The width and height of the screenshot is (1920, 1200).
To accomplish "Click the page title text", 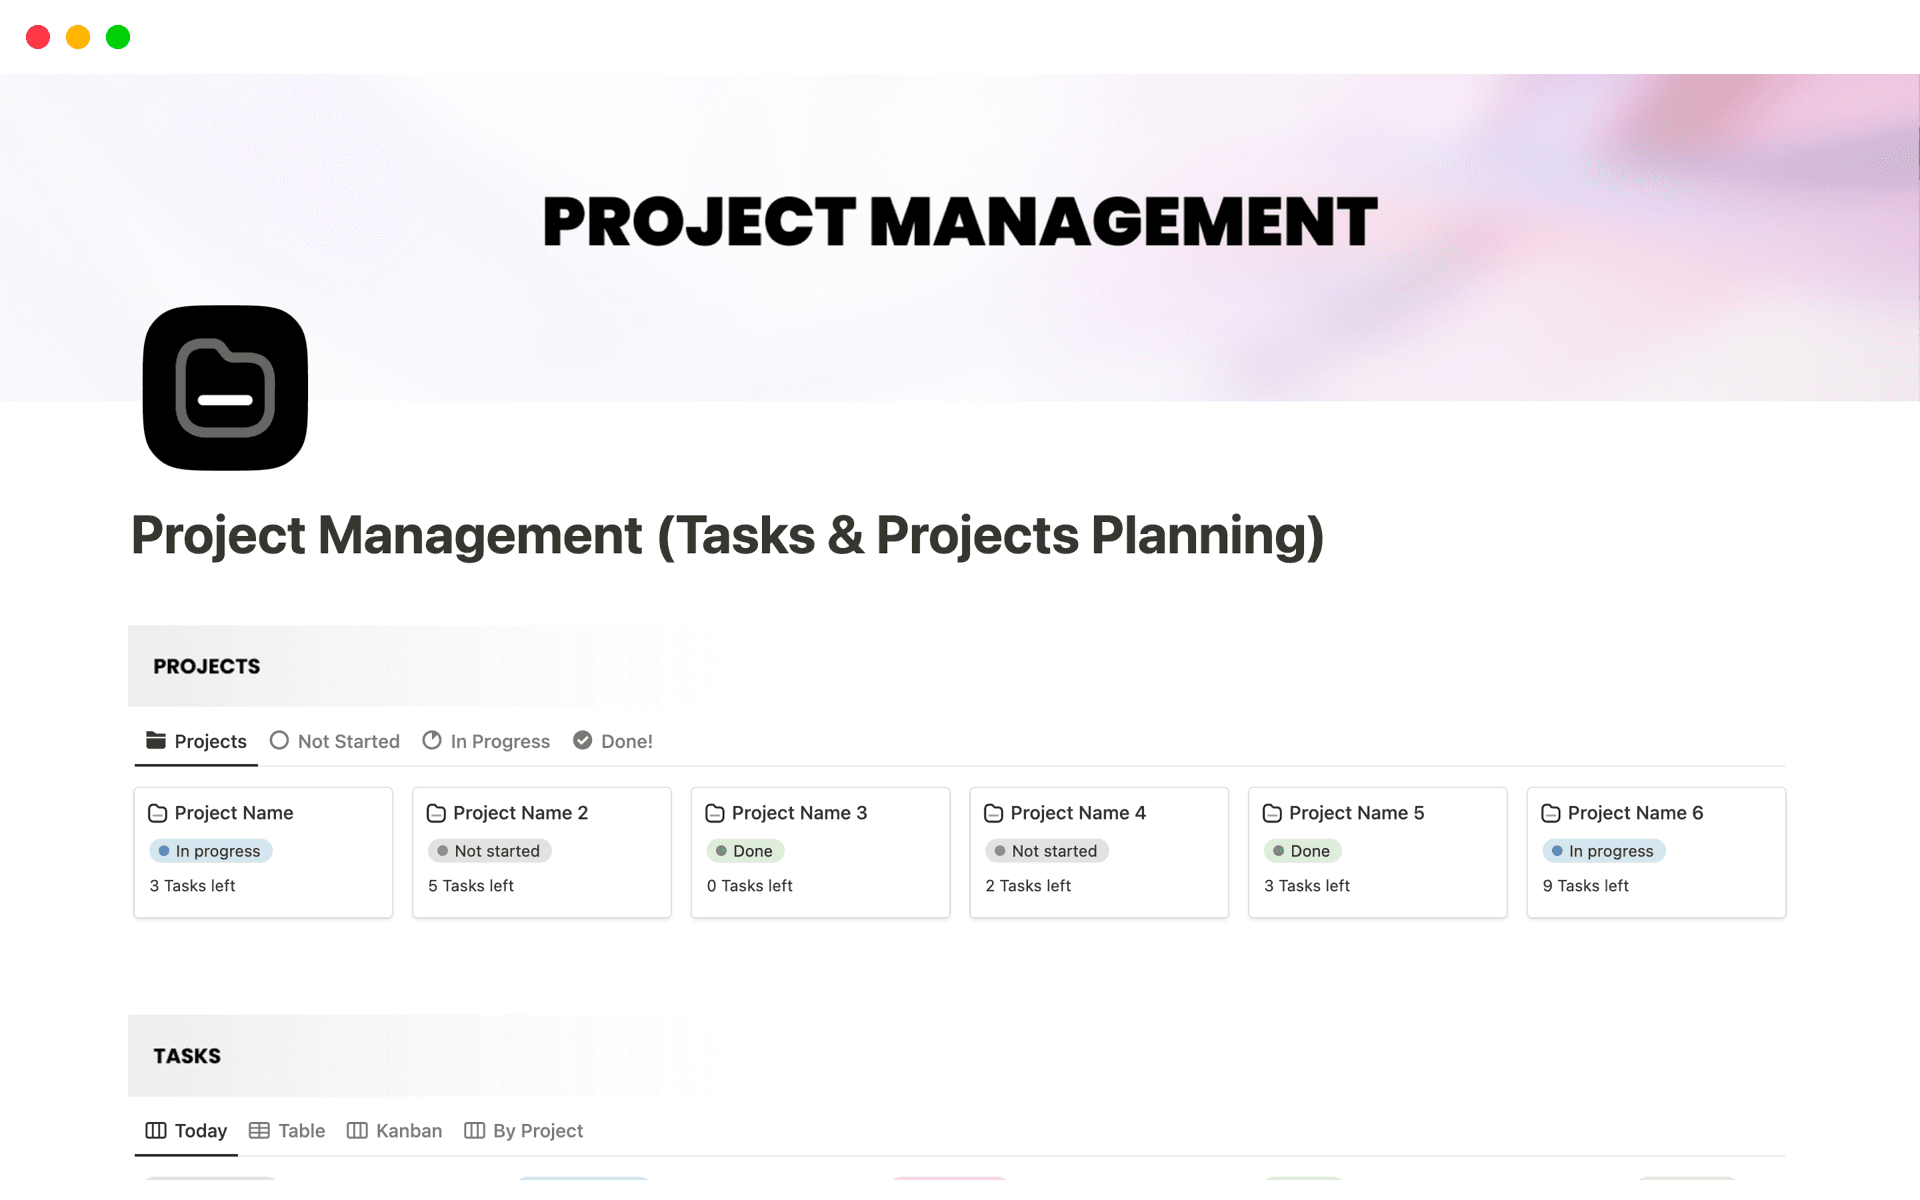I will tap(727, 537).
